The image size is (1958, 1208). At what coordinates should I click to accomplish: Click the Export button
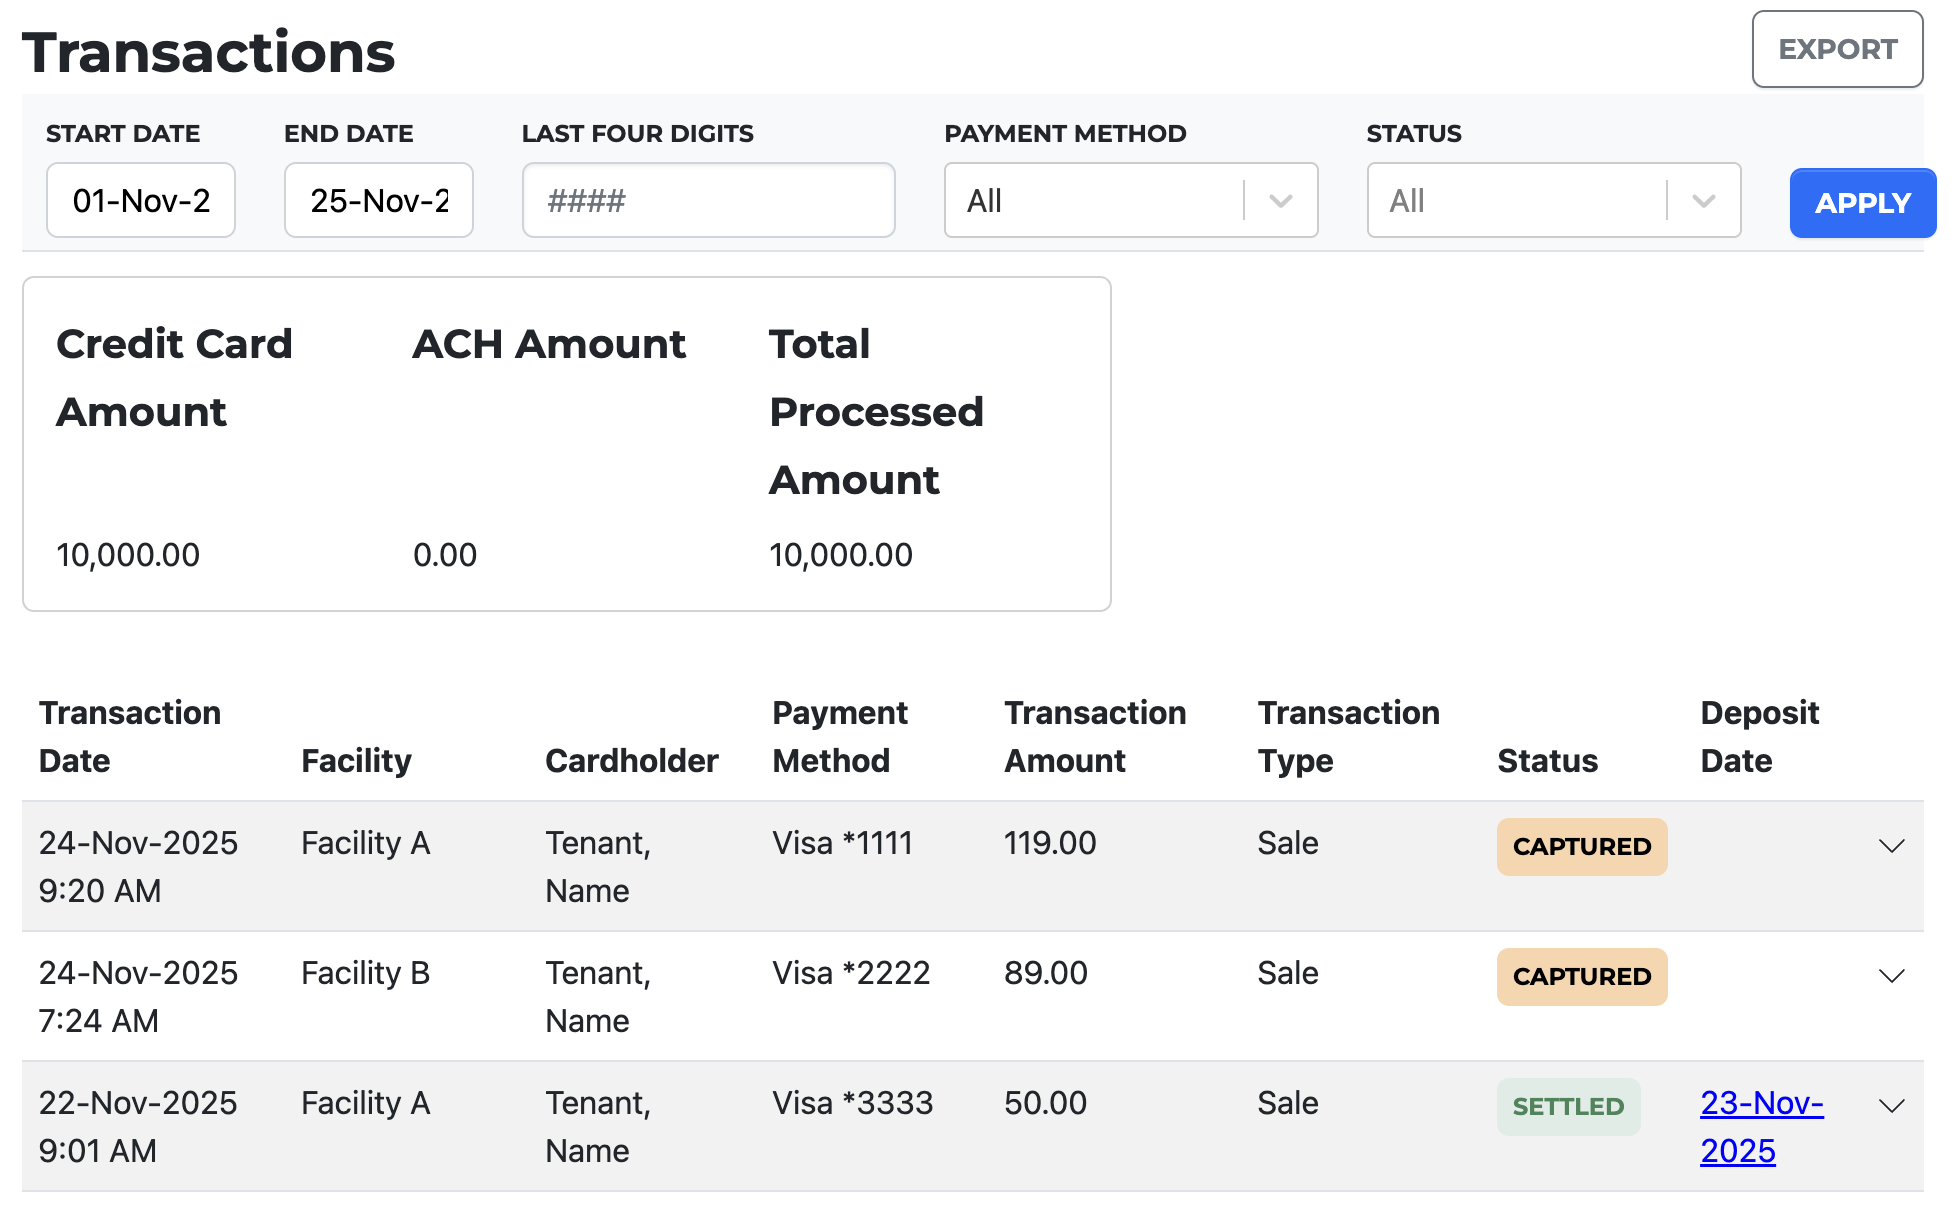click(1836, 50)
